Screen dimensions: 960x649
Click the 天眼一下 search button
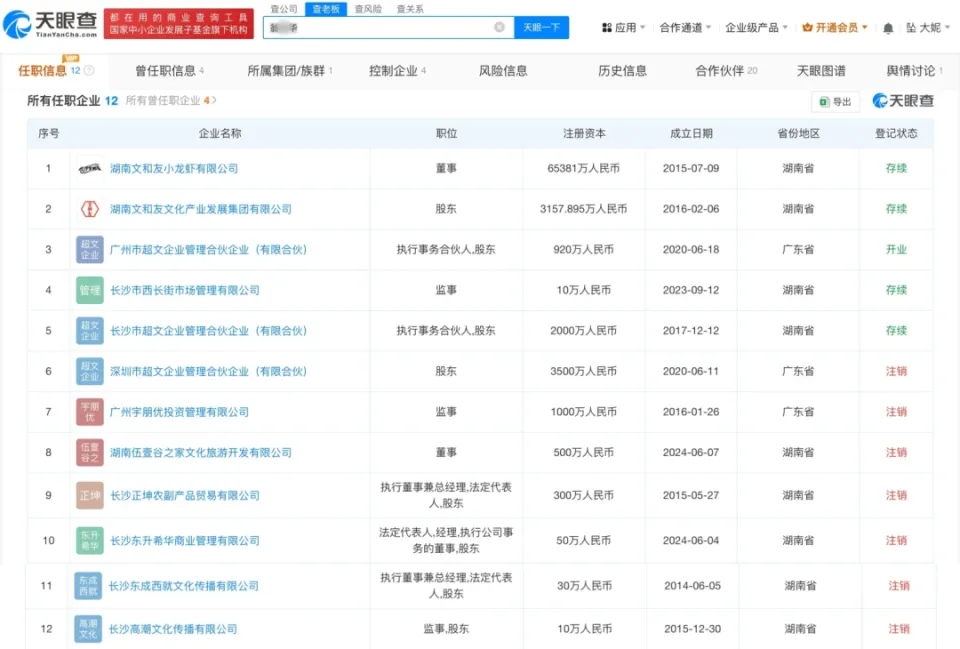point(542,27)
